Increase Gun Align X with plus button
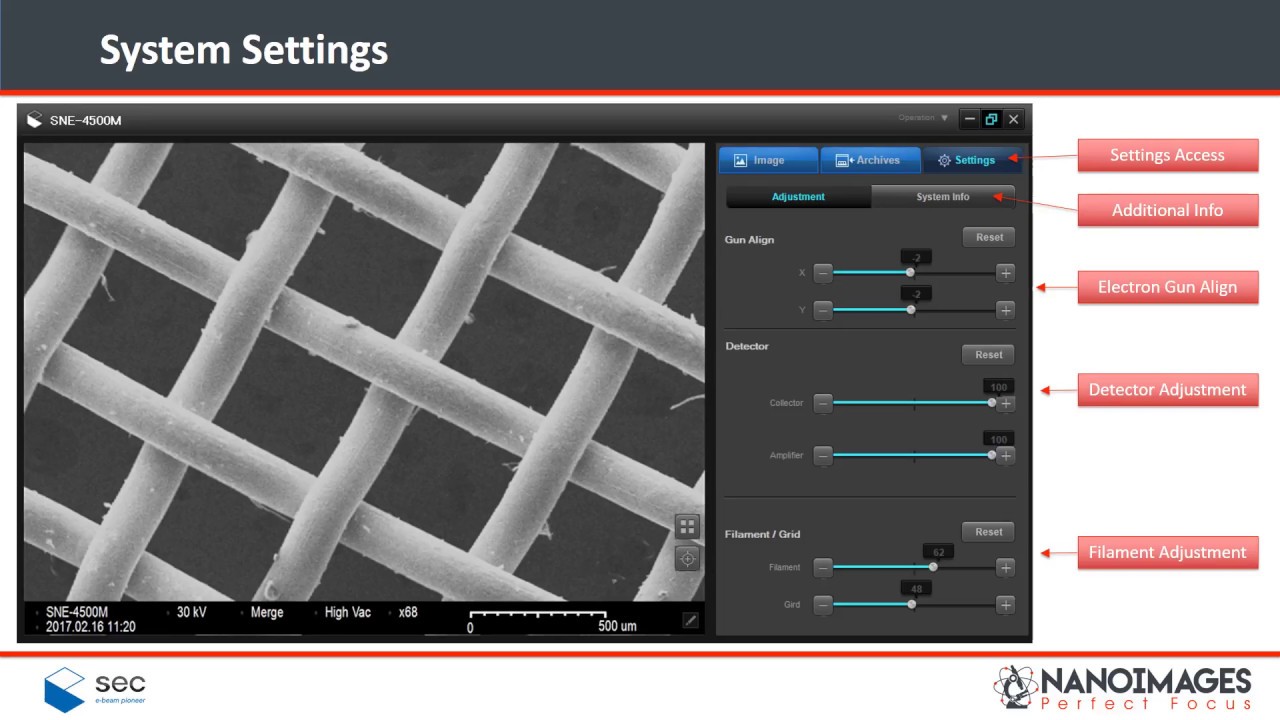 coord(1006,272)
